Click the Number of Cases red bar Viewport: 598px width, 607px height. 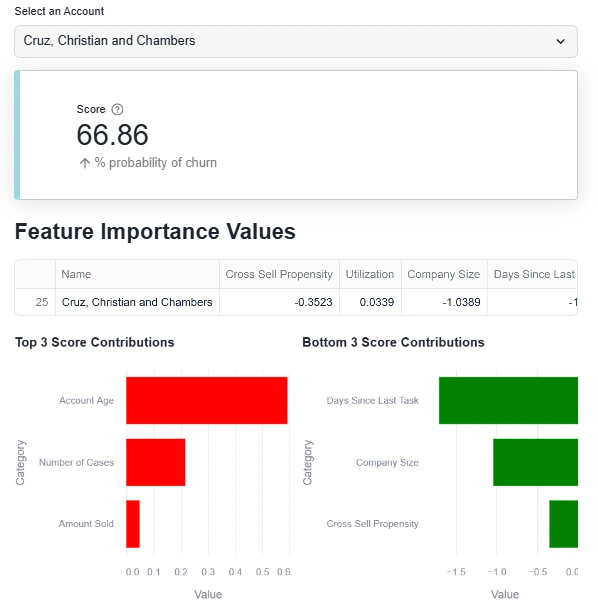(156, 462)
